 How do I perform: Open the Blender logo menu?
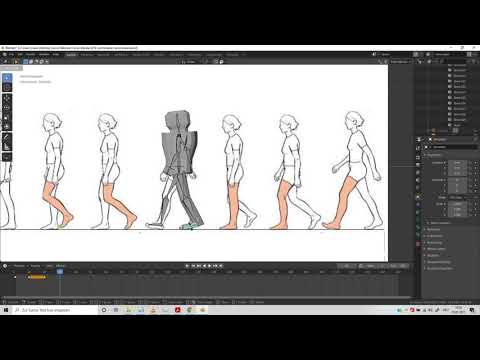(x=5, y=54)
